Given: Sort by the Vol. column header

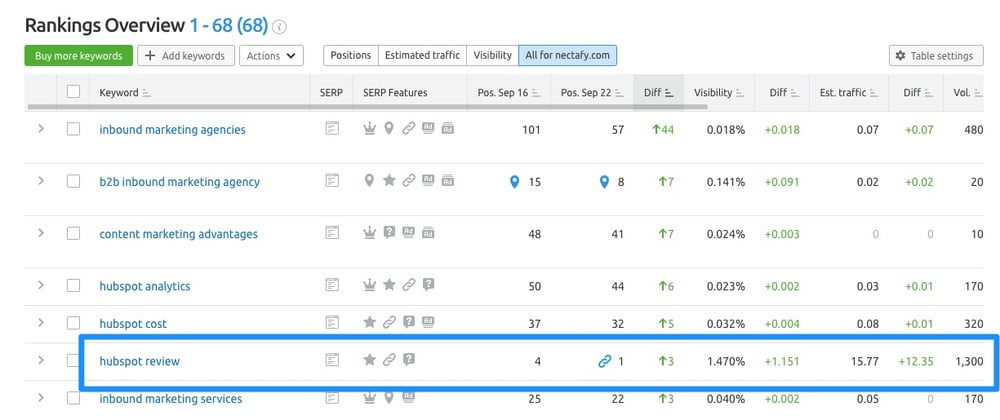Looking at the screenshot, I should [967, 92].
